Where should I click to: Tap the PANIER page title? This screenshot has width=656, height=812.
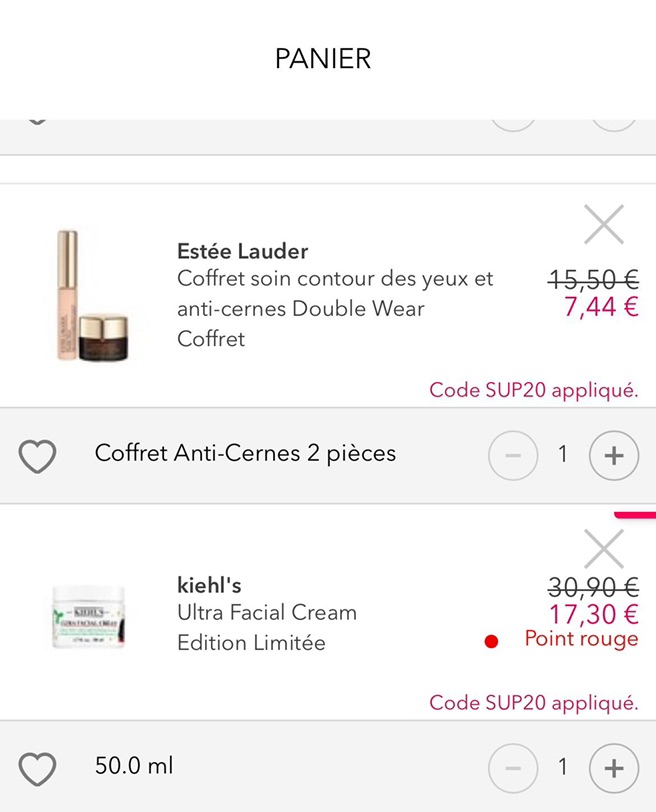tap(323, 59)
